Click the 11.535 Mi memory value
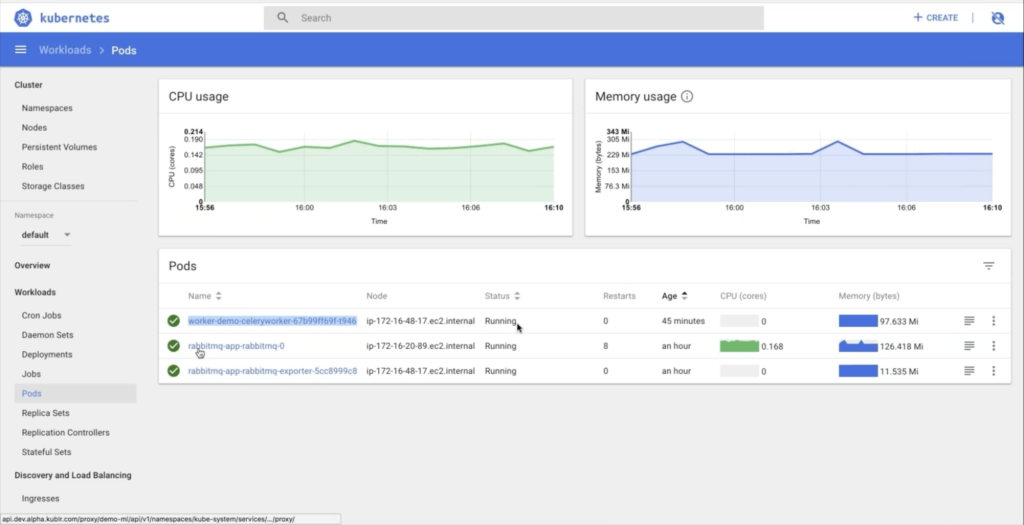Image resolution: width=1024 pixels, height=525 pixels. [899, 371]
